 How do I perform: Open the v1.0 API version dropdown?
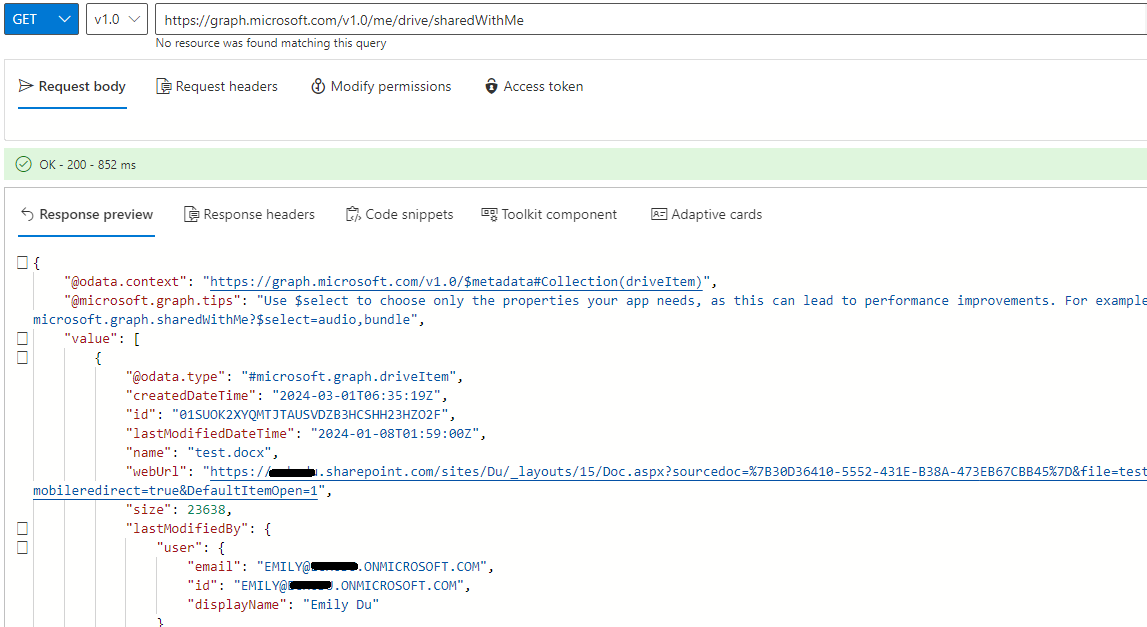coord(116,19)
